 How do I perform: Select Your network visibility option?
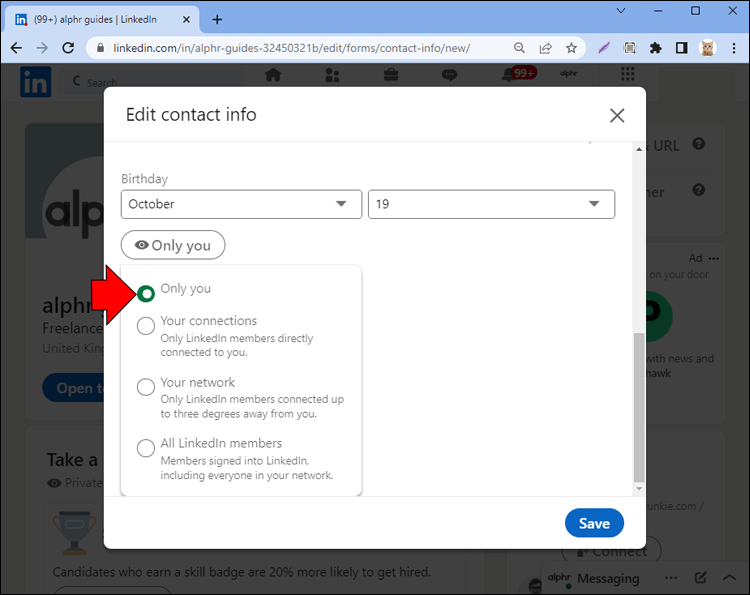[x=146, y=387]
